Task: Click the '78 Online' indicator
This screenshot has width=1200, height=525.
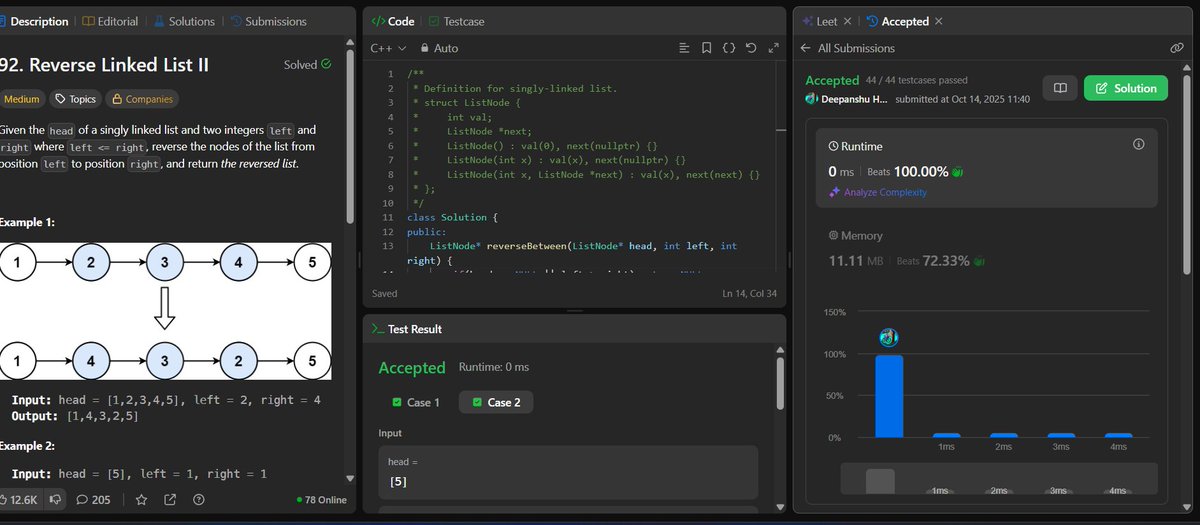Action: point(321,500)
